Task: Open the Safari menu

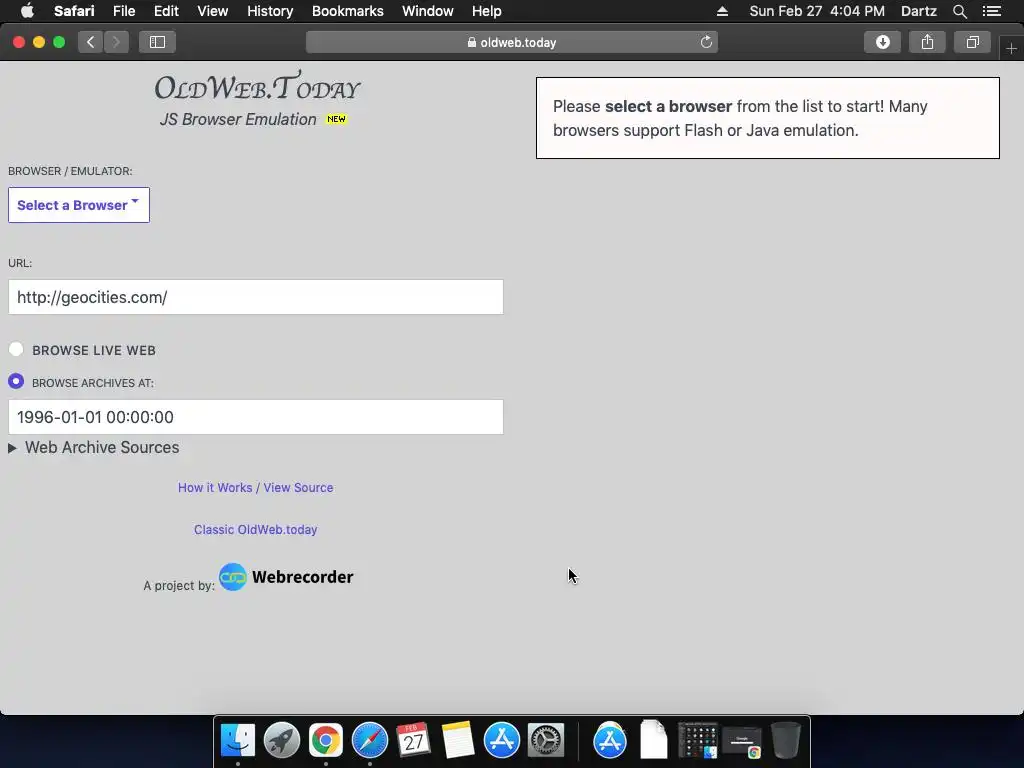Action: click(74, 11)
